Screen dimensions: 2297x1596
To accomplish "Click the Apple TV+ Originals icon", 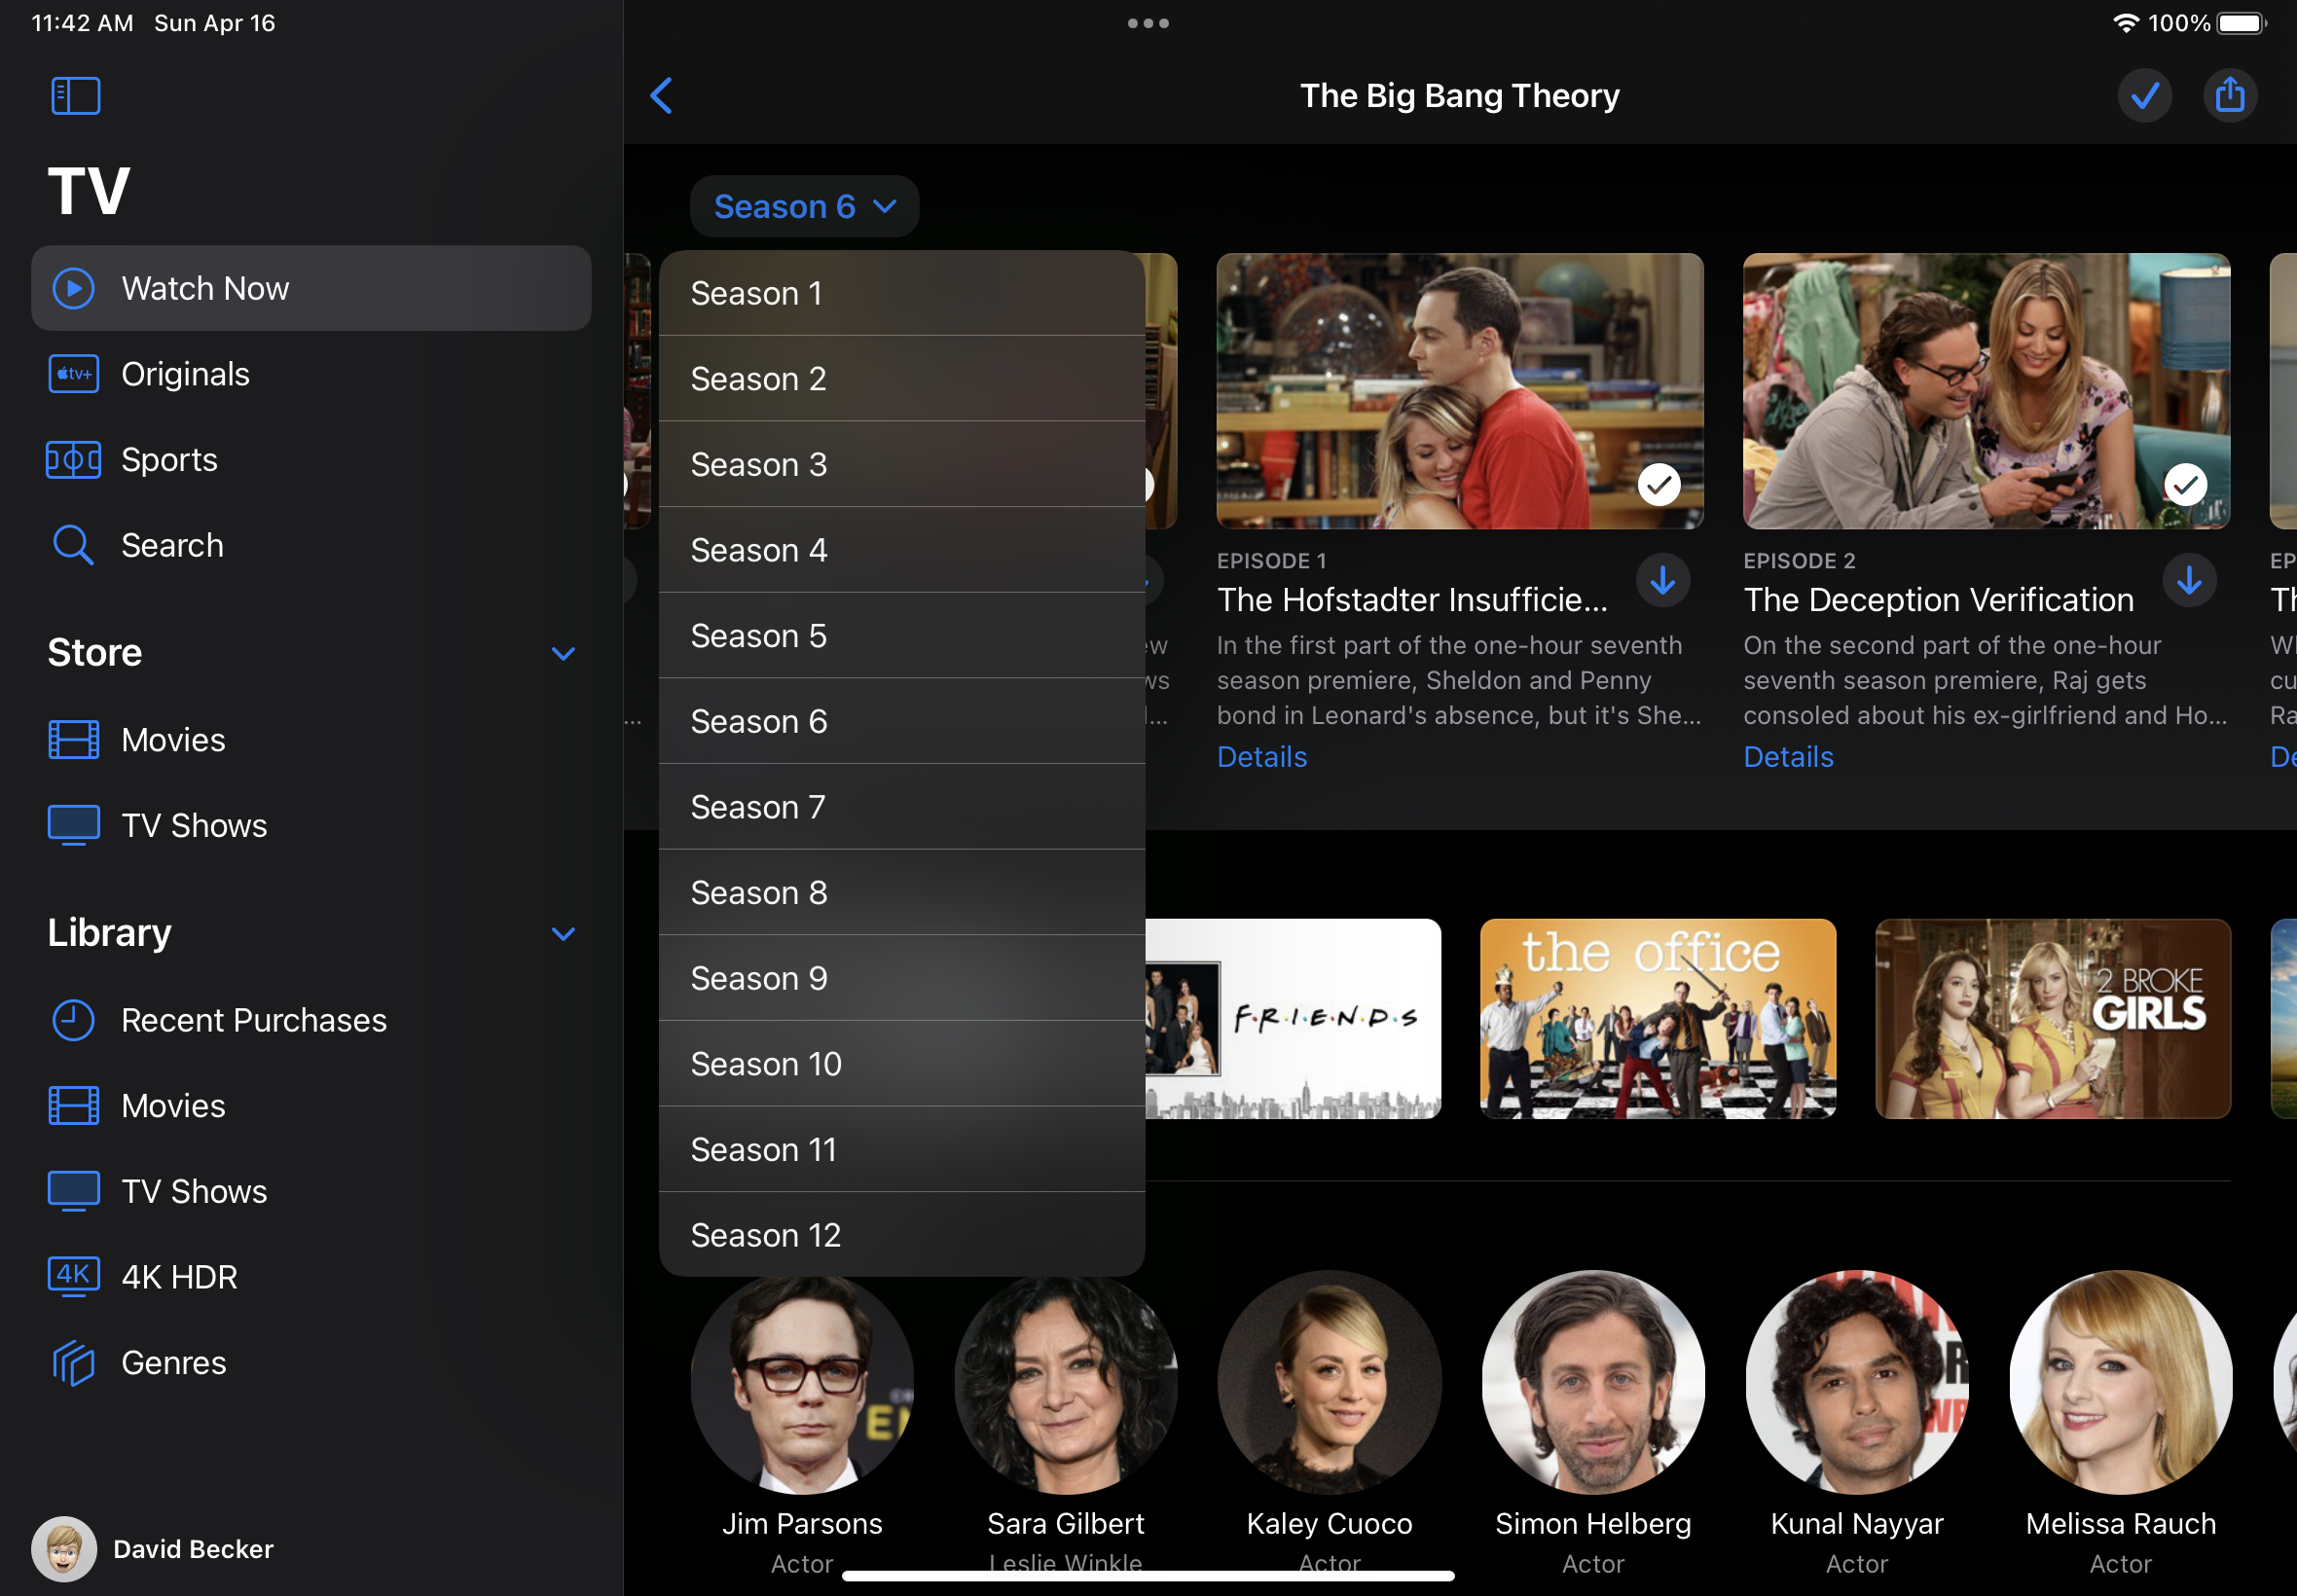I will tap(73, 374).
